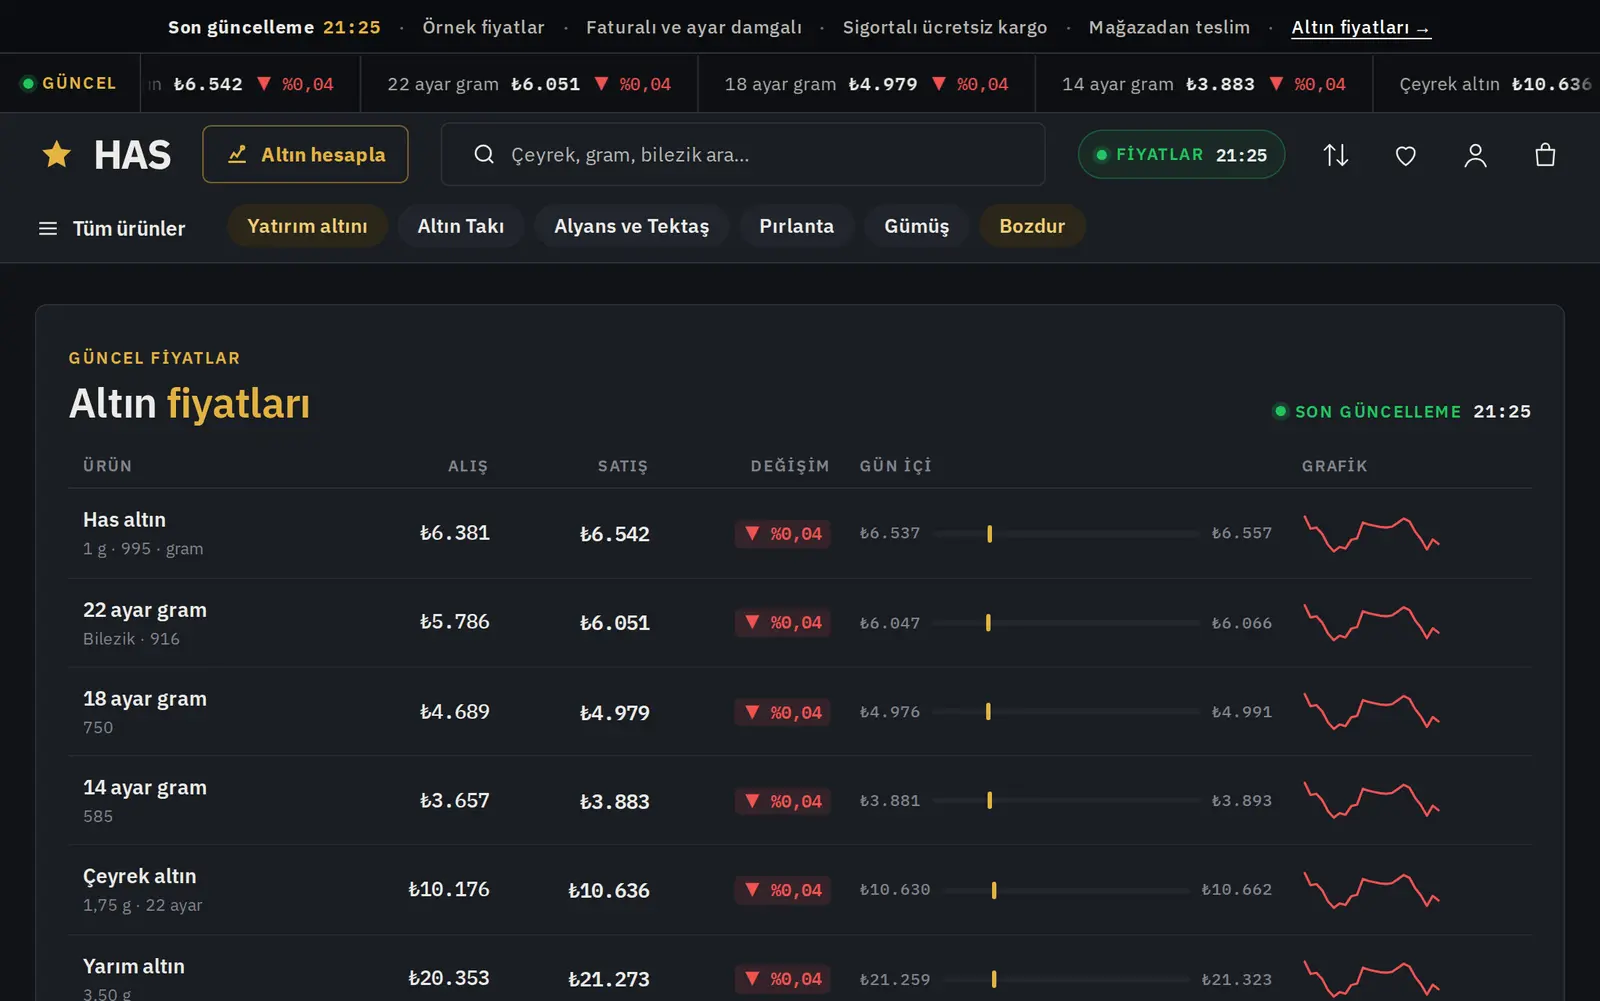
Task: Click the 22 ayar gram ticker item
Action: pos(529,84)
